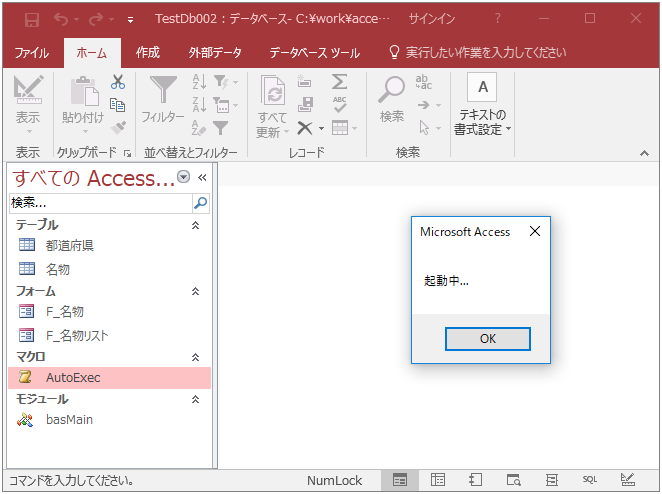662x494 pixels.
Task: Click the 検索 magnifier find icon
Action: point(391,90)
